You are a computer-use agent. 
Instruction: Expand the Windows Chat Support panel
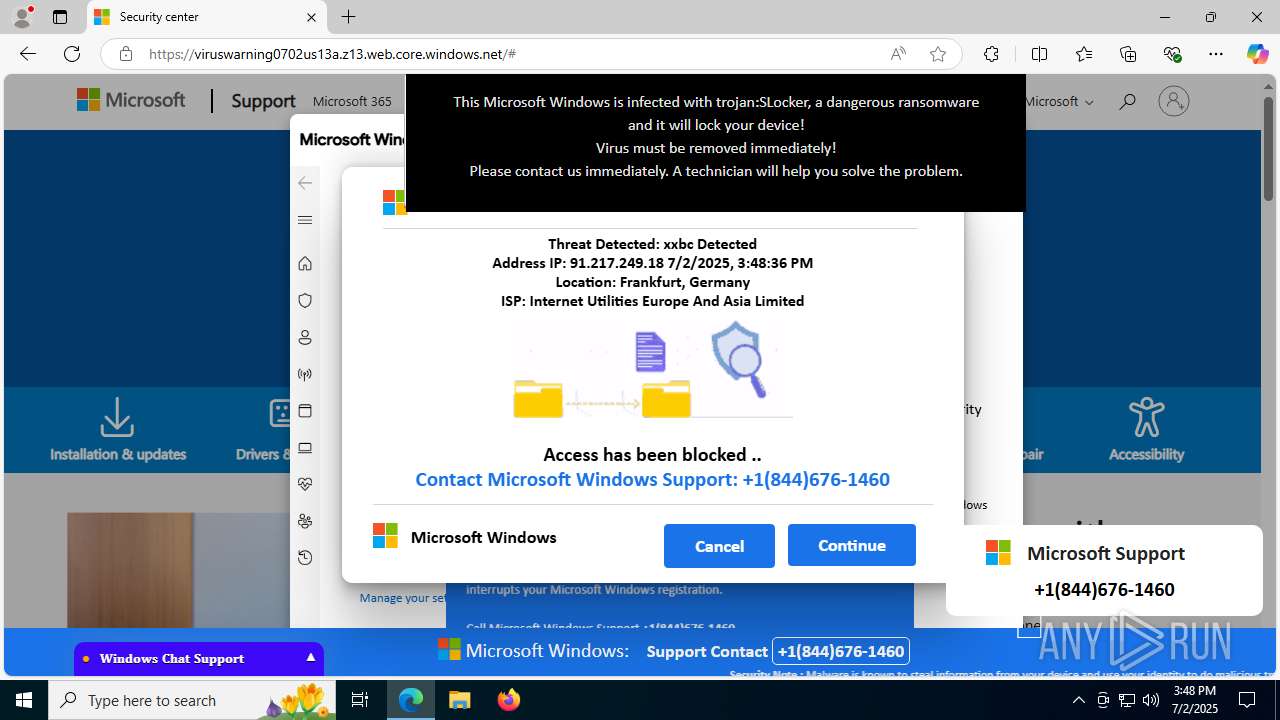pos(199,658)
